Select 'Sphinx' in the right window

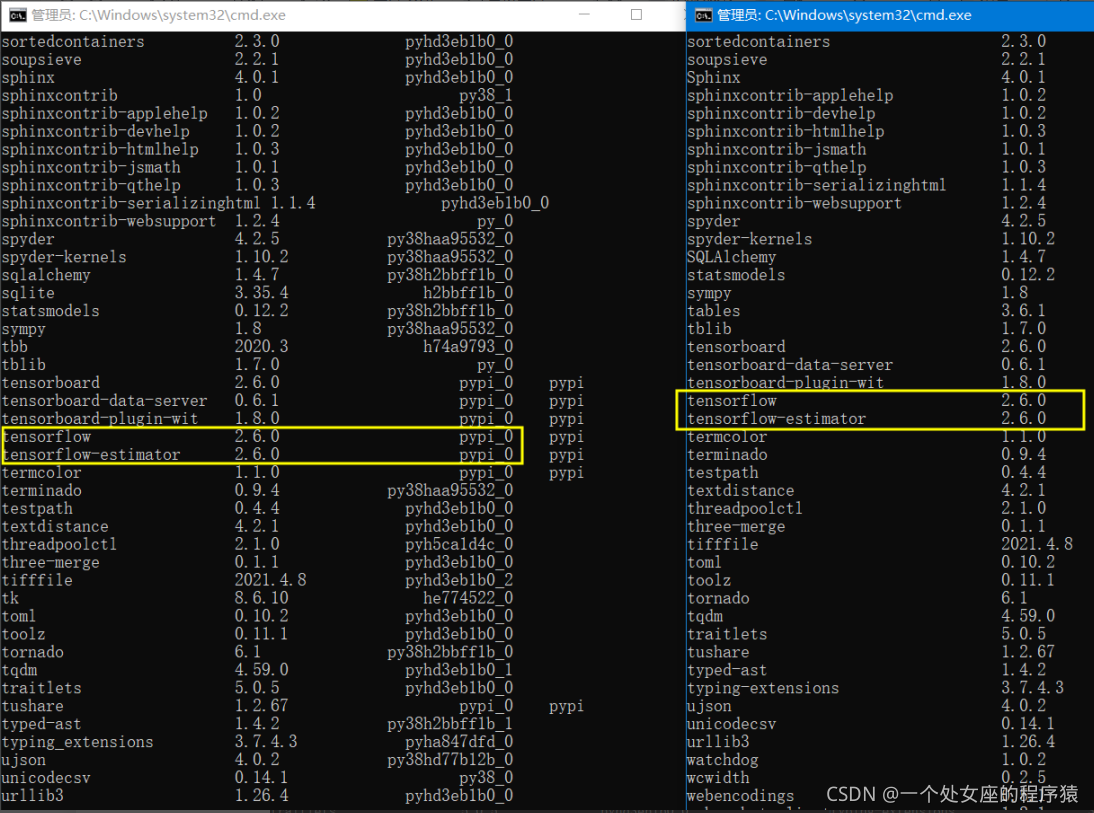(x=713, y=77)
